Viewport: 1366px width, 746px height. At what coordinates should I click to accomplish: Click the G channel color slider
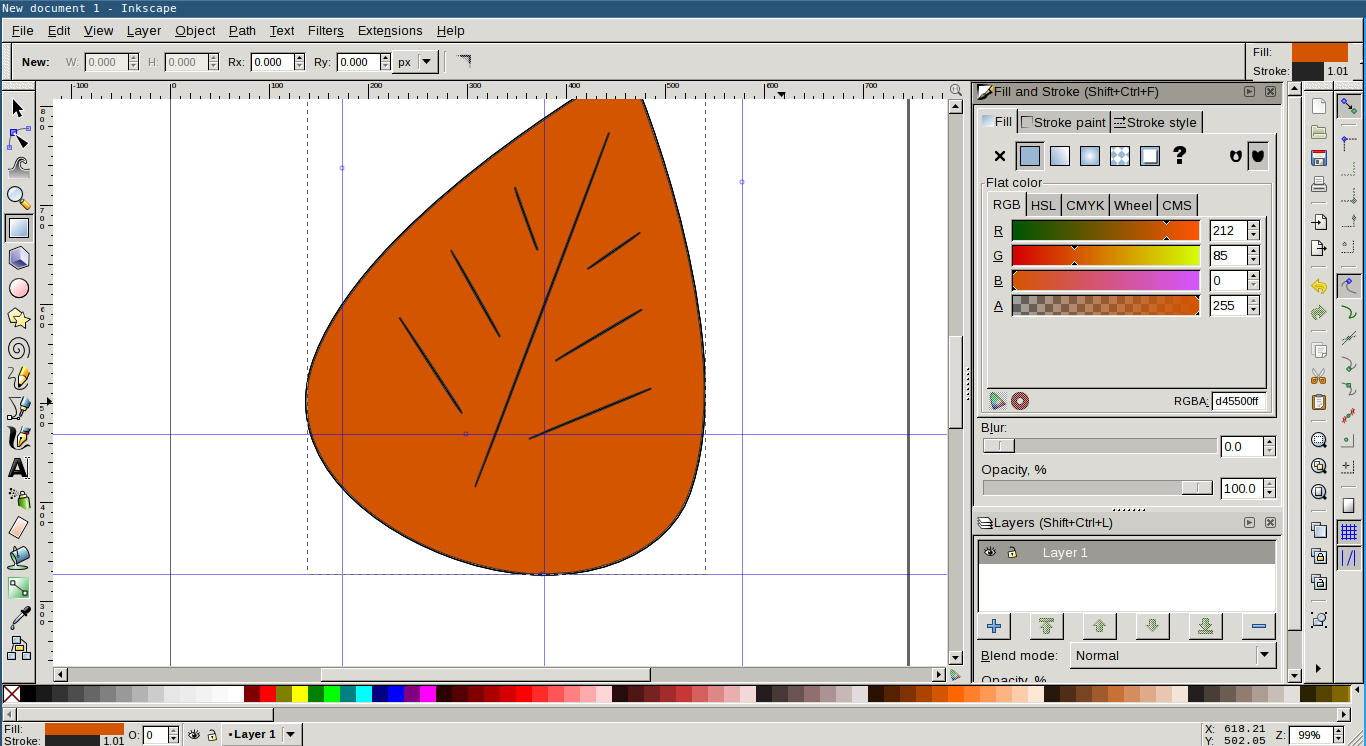pos(1105,255)
